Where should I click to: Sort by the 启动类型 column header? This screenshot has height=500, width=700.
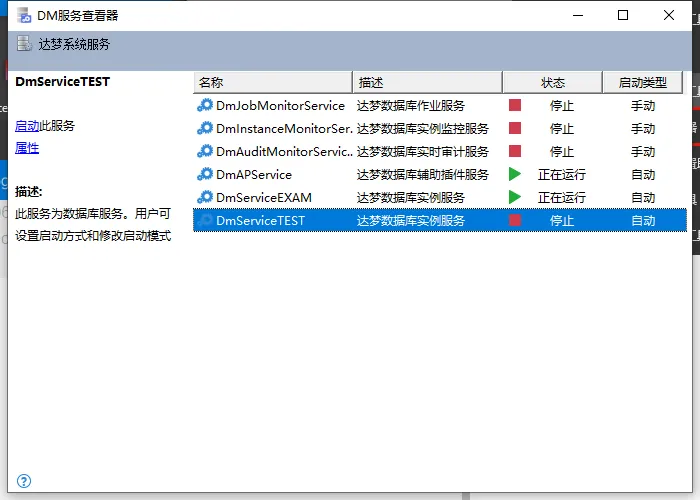tap(643, 83)
